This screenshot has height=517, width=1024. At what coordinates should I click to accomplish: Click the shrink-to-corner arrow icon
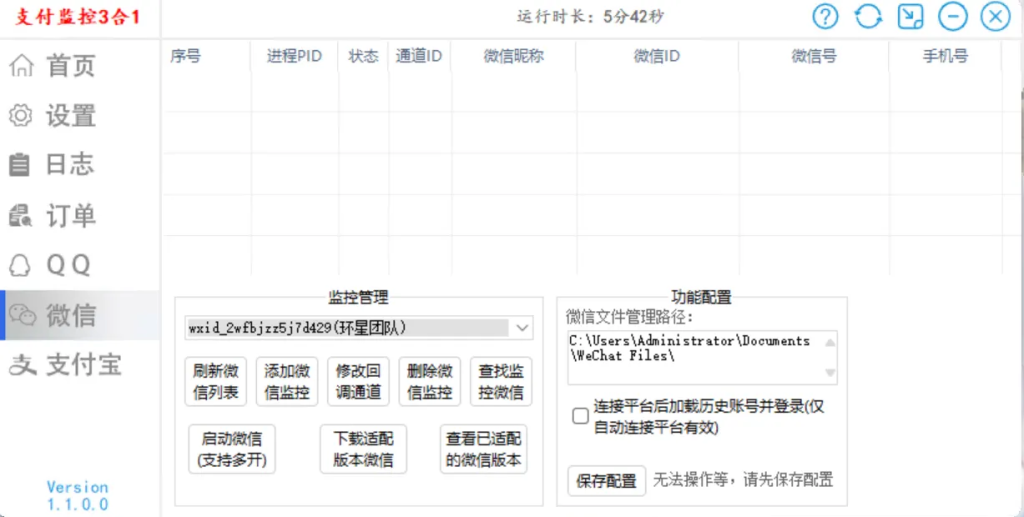point(910,16)
